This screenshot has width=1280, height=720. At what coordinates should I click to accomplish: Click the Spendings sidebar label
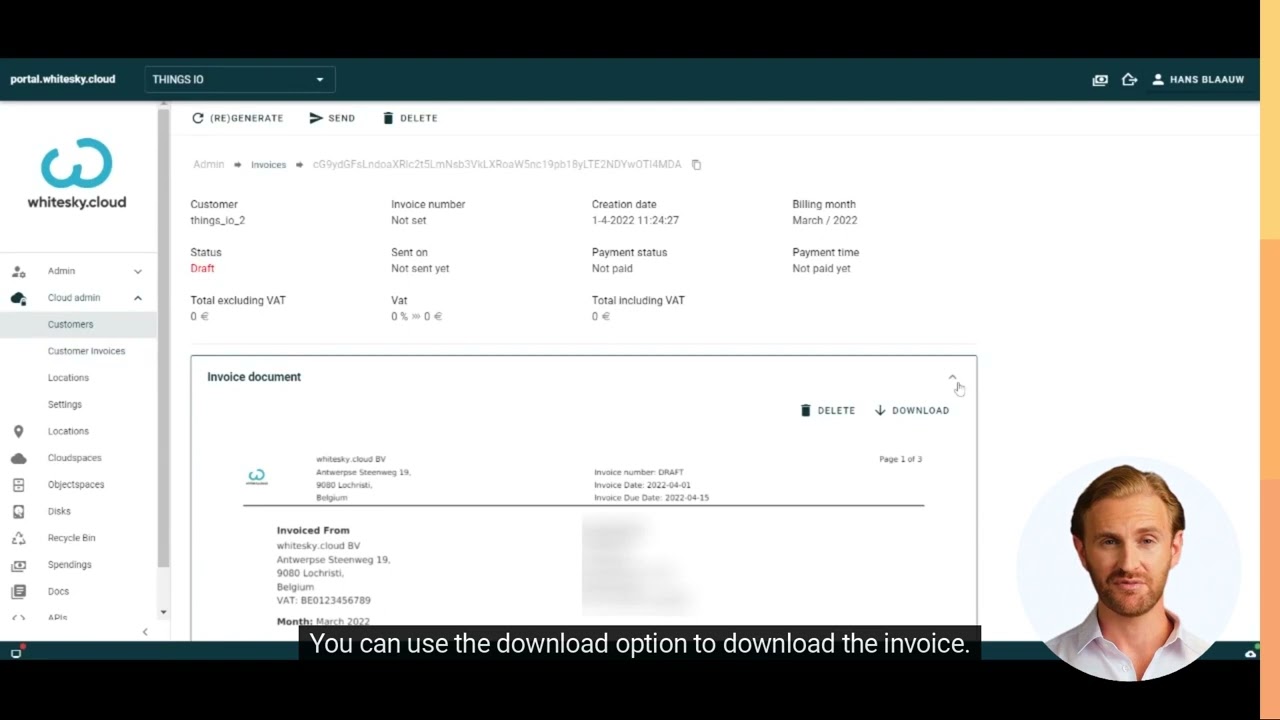click(70, 565)
